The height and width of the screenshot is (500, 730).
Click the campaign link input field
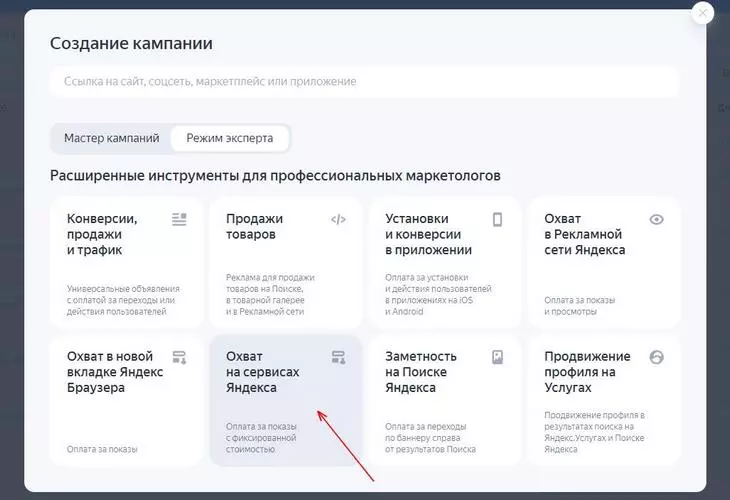[364, 81]
